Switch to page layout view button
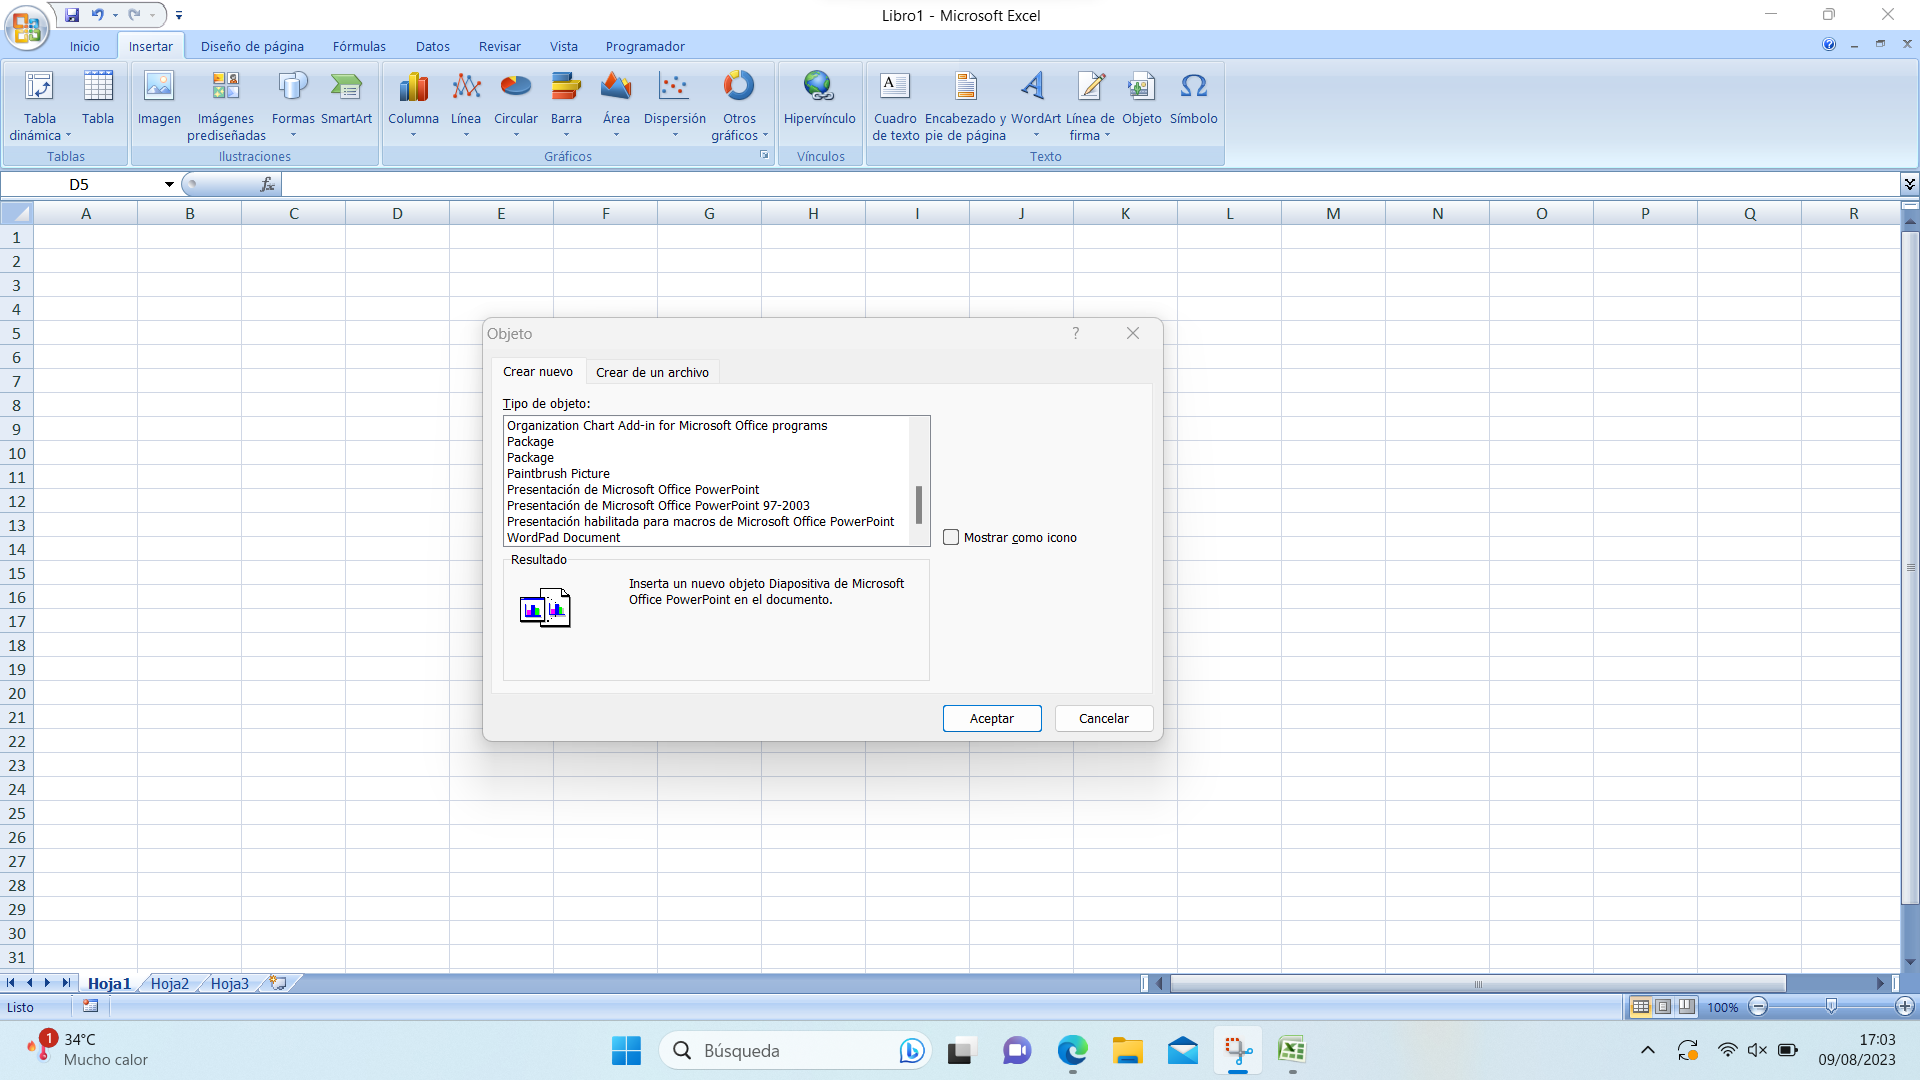Screen dimensions: 1920x1080 (x=1663, y=1007)
